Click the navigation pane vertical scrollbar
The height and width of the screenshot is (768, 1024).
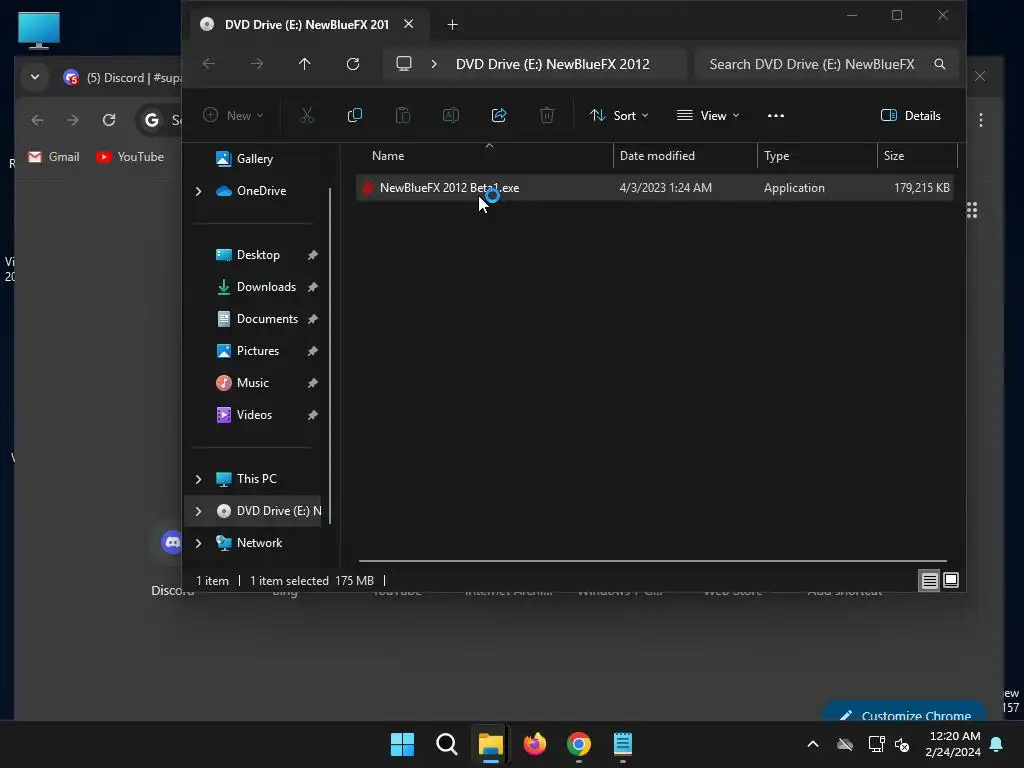(330, 356)
